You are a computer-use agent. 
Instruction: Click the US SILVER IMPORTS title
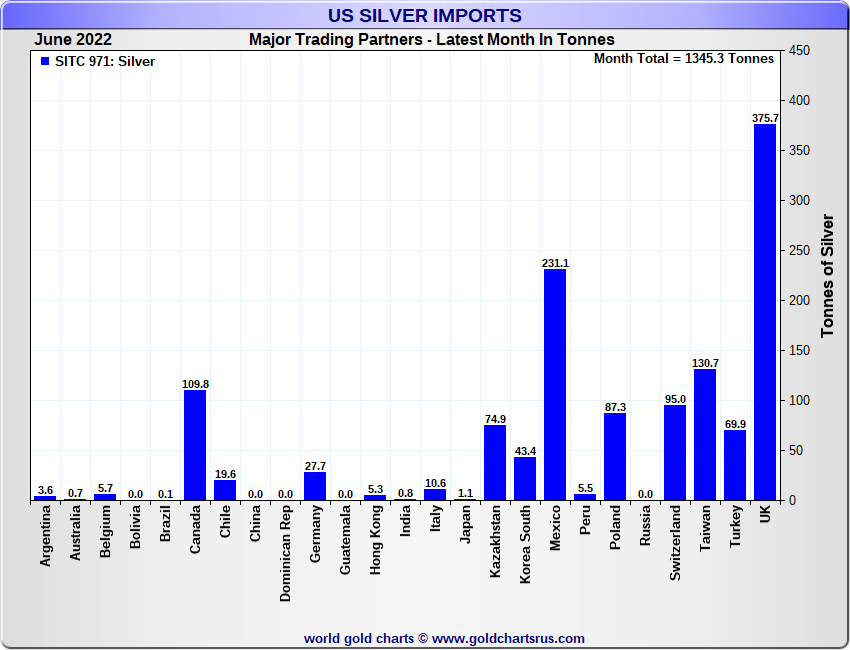[424, 15]
